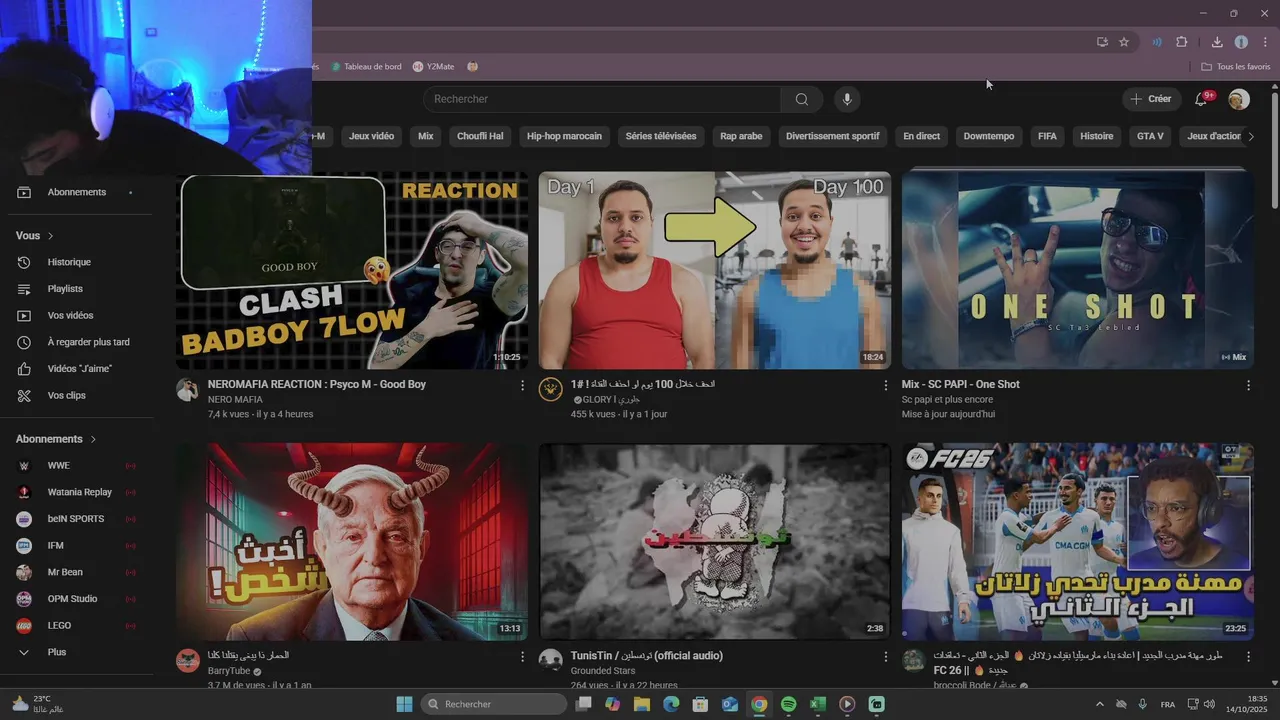Click the Grounded Stars channel avatar
Image resolution: width=1280 pixels, height=720 pixels.
[x=550, y=660]
